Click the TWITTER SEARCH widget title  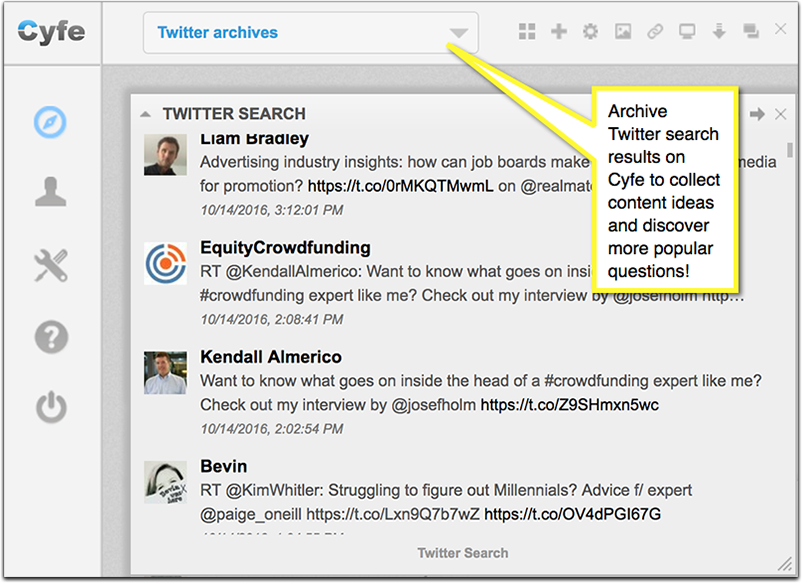234,114
